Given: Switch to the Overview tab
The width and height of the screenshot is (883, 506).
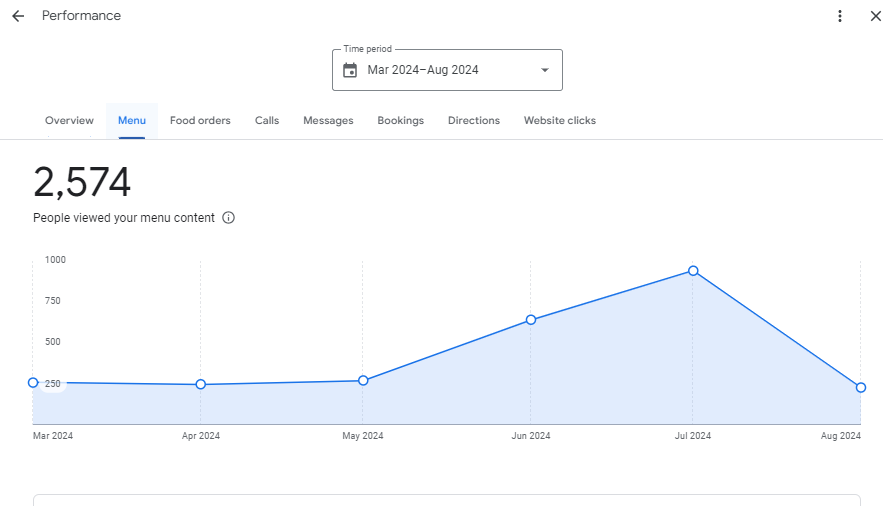Looking at the screenshot, I should [x=69, y=121].
